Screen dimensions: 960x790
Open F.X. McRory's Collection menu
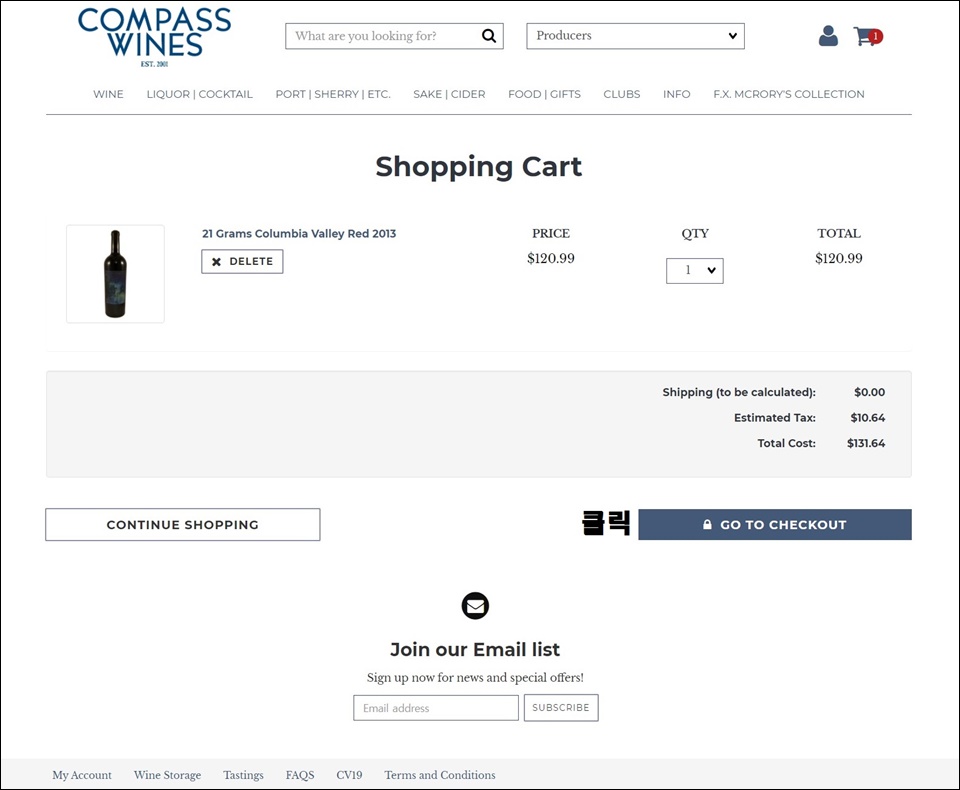point(789,94)
